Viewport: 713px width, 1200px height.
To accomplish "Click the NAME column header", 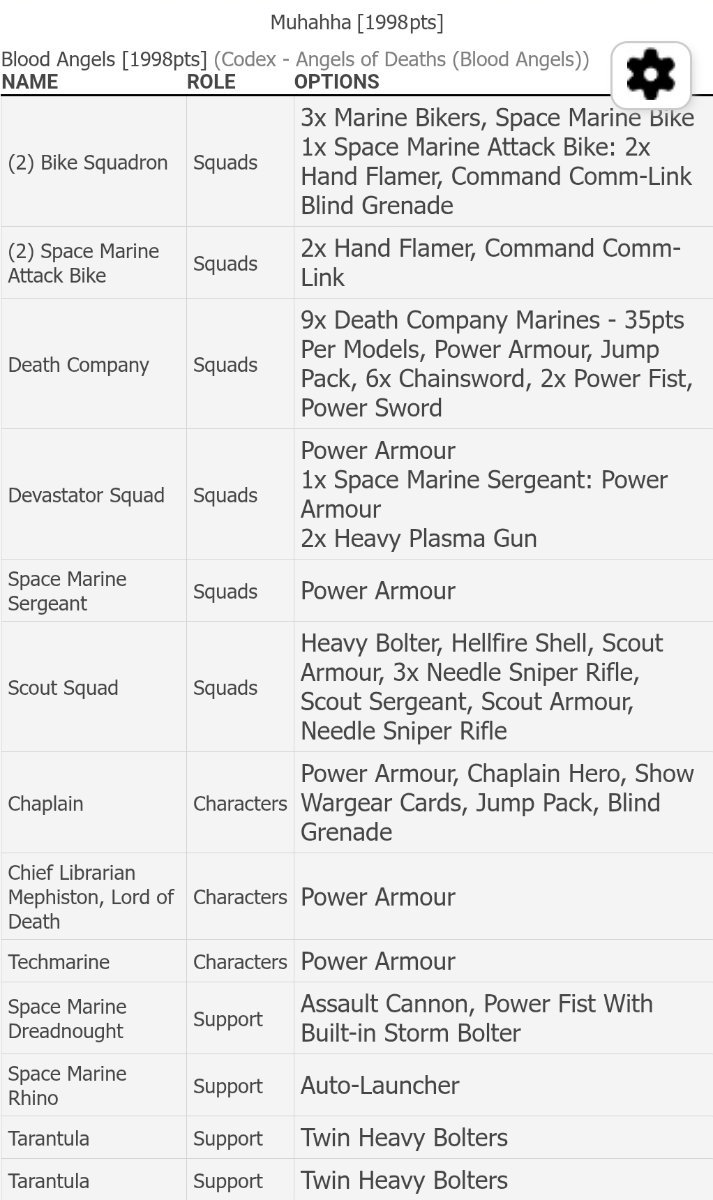I will point(30,82).
